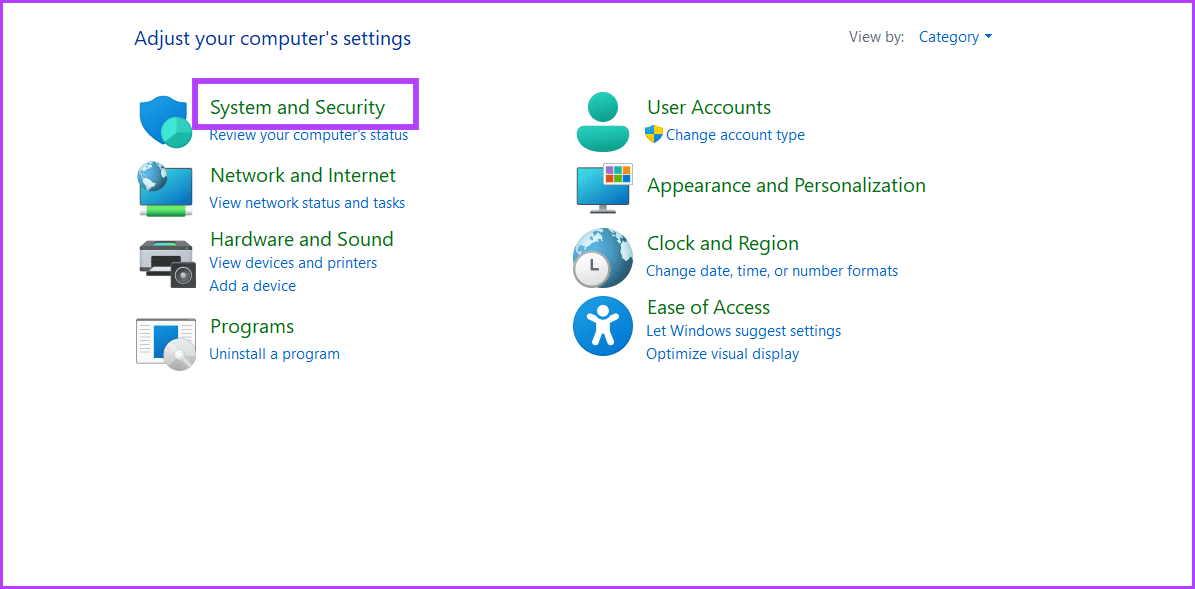Image resolution: width=1195 pixels, height=589 pixels.
Task: Open Optimize visual display link
Action: click(x=722, y=354)
